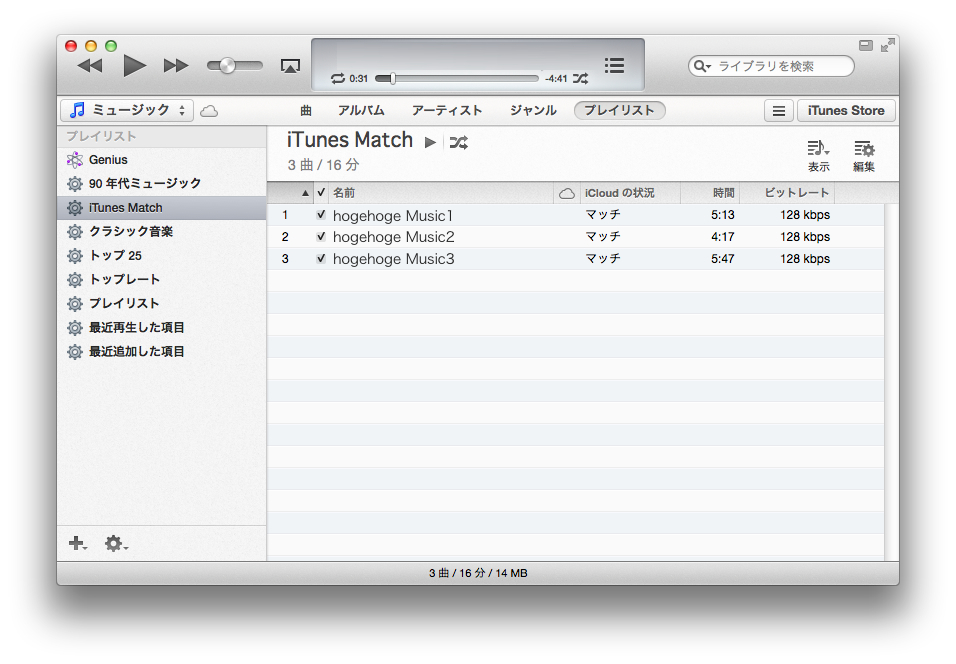Click the playback progress scrubber handle
This screenshot has height=664, width=956.
pos(393,78)
